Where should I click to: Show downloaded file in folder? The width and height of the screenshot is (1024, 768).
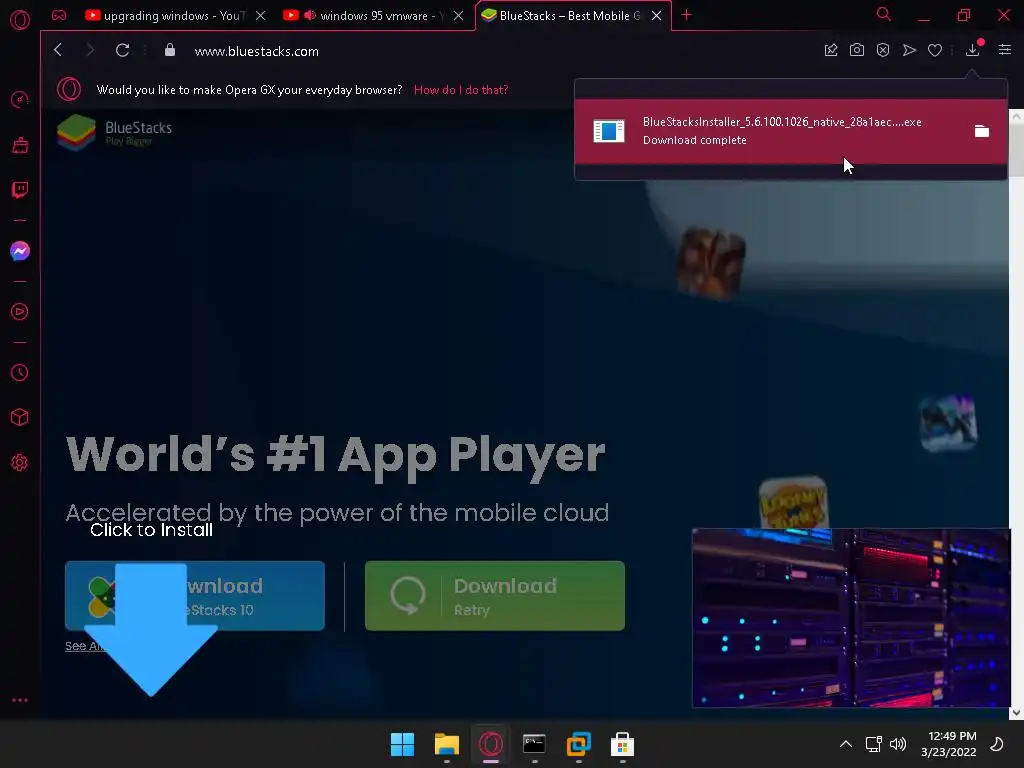point(982,131)
